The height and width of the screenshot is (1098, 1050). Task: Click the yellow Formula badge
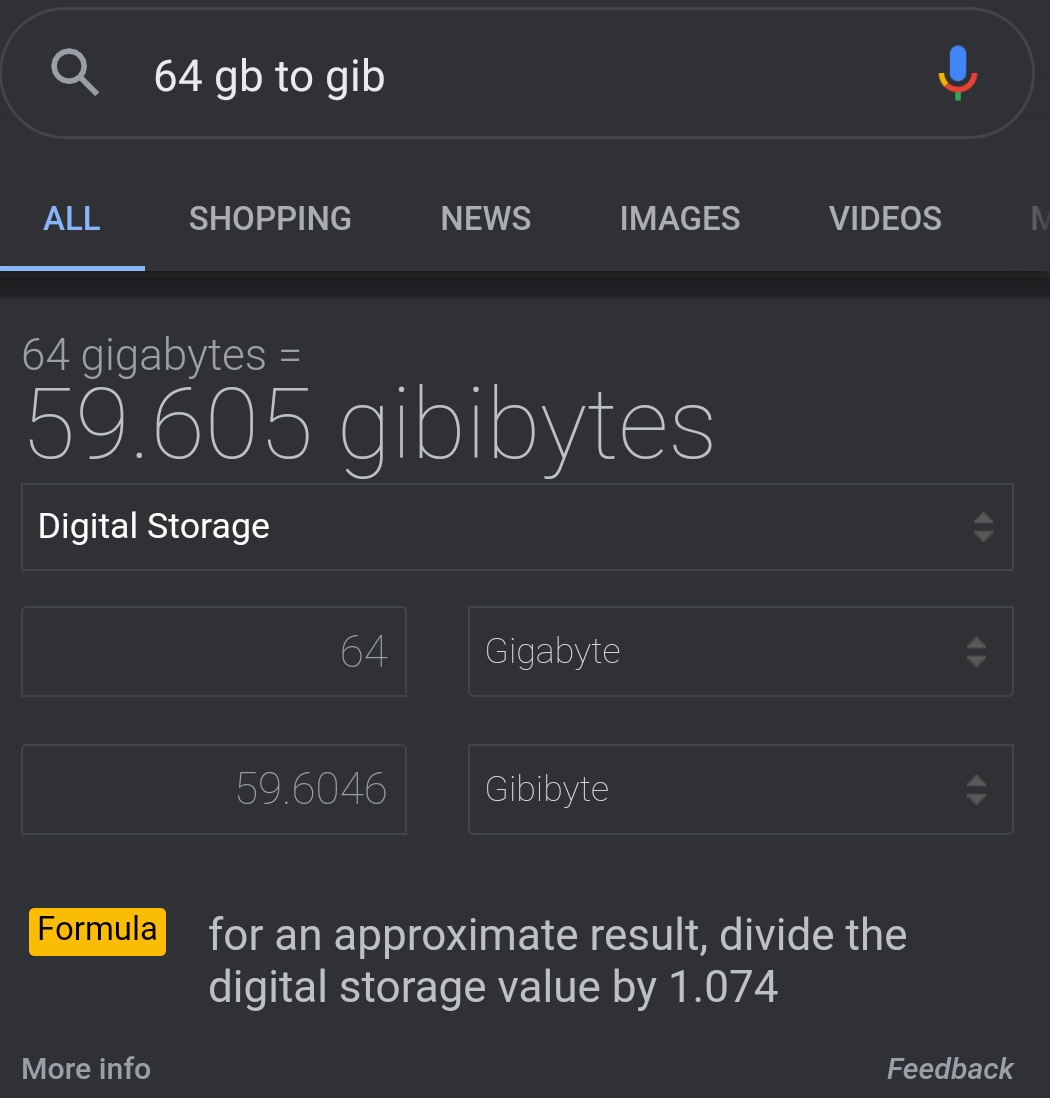coord(97,931)
